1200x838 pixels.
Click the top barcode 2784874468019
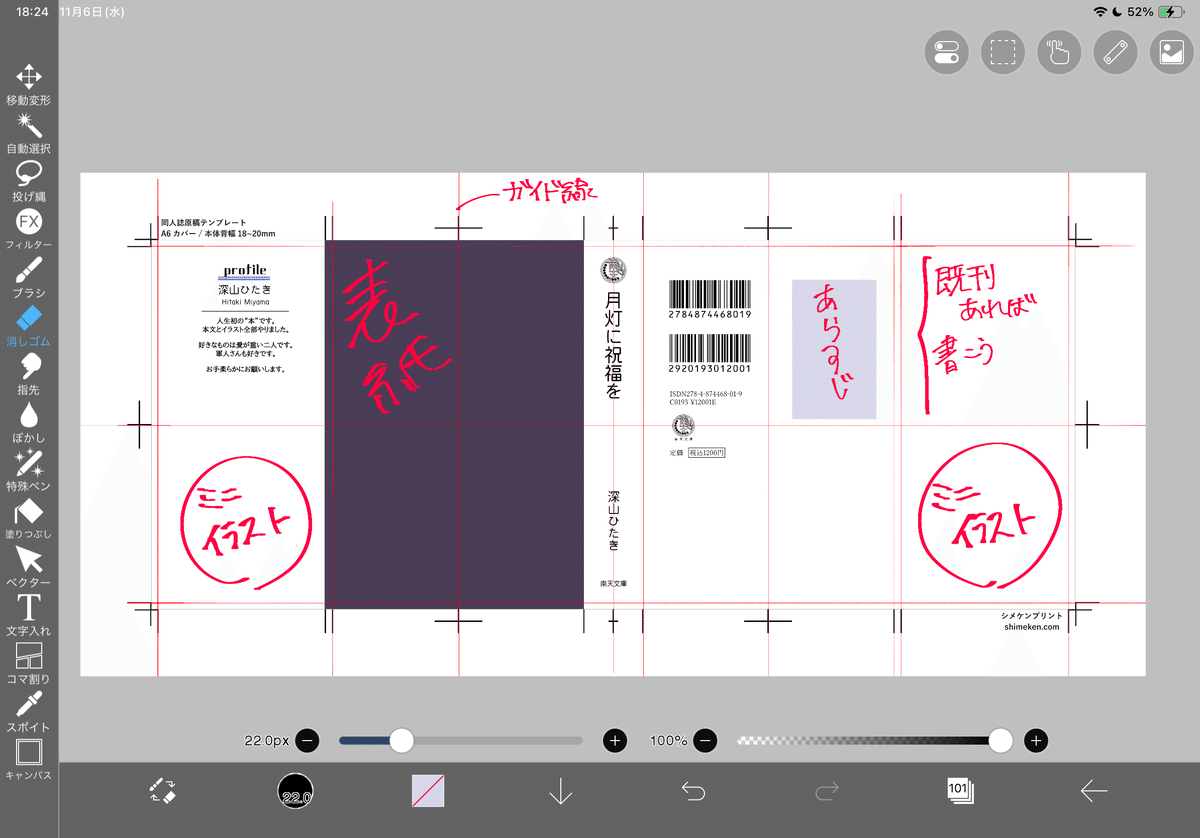click(710, 300)
